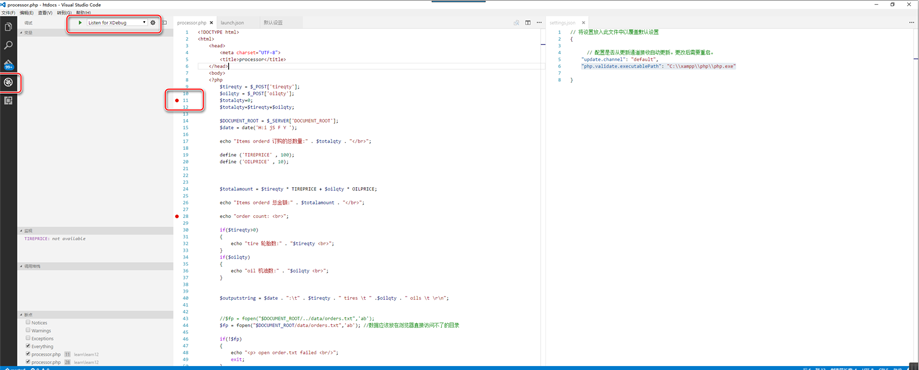Restore the window using title bar button
The width and height of the screenshot is (919, 370).
[x=892, y=4]
